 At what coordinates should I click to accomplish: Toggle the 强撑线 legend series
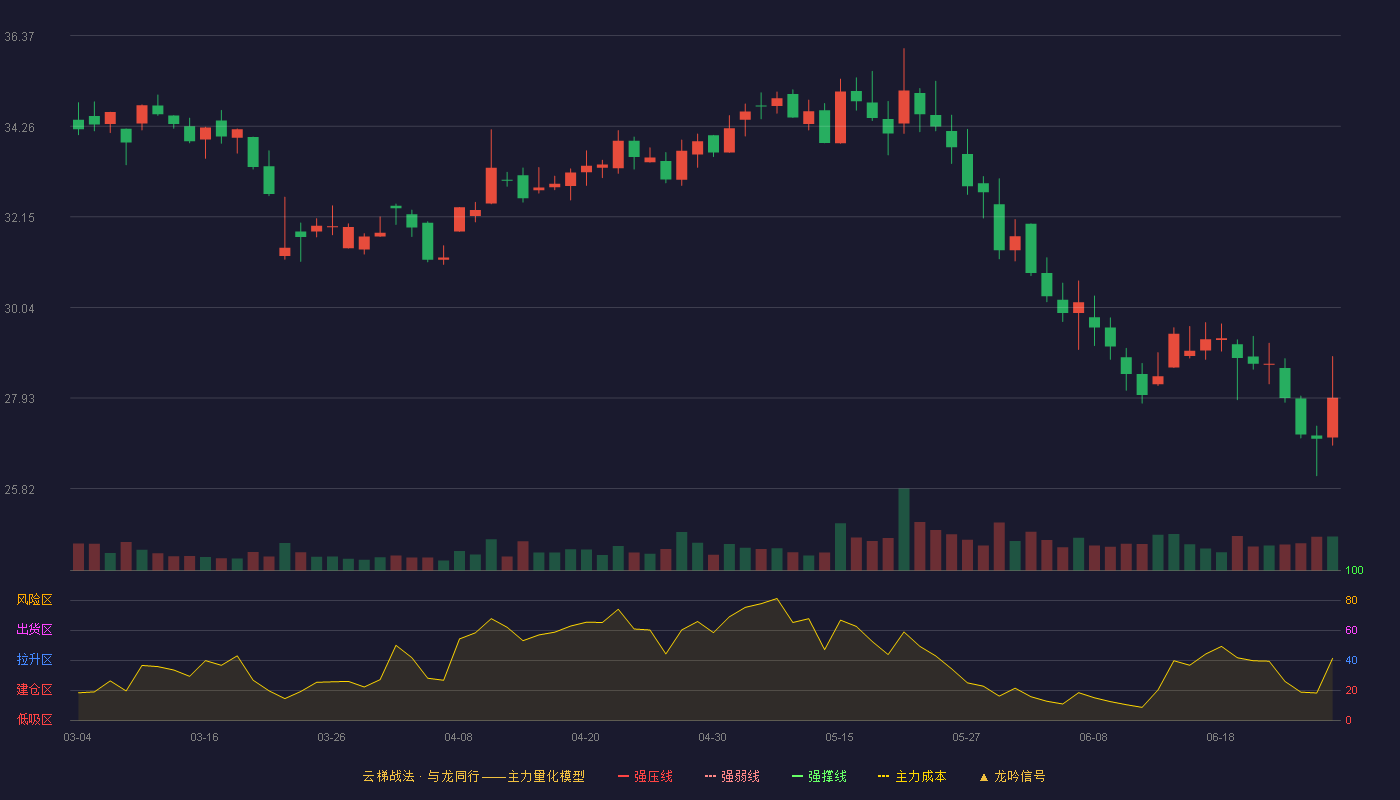click(x=819, y=776)
